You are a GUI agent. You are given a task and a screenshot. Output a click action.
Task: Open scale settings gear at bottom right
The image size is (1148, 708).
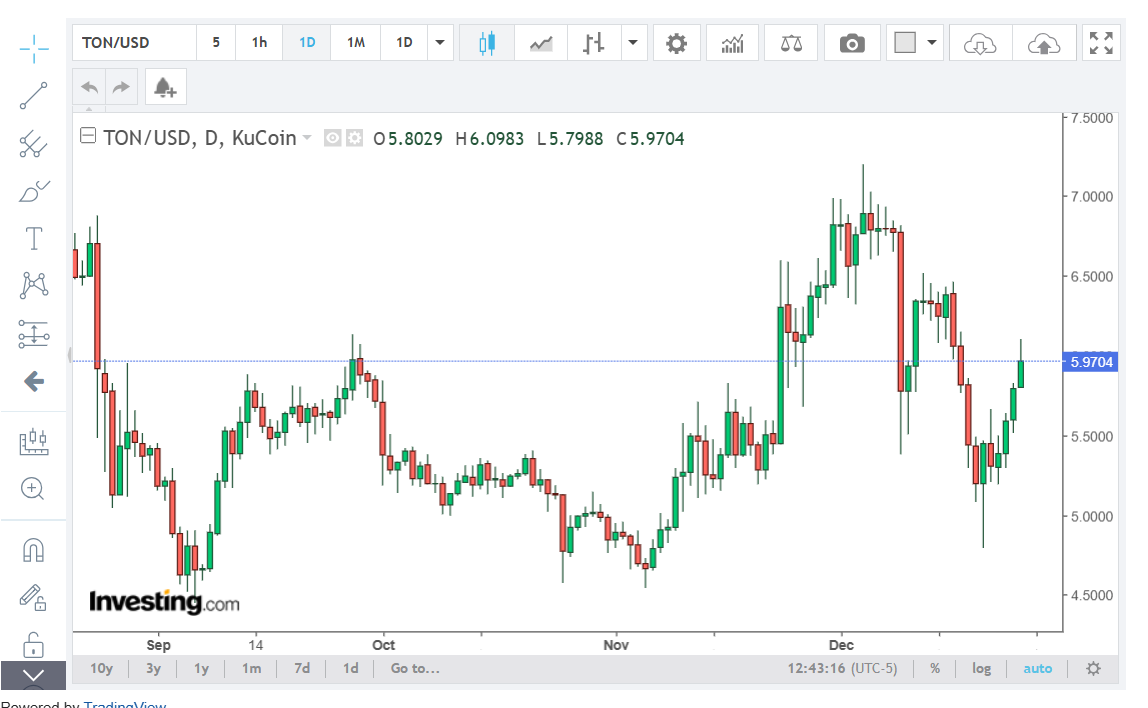1093,668
